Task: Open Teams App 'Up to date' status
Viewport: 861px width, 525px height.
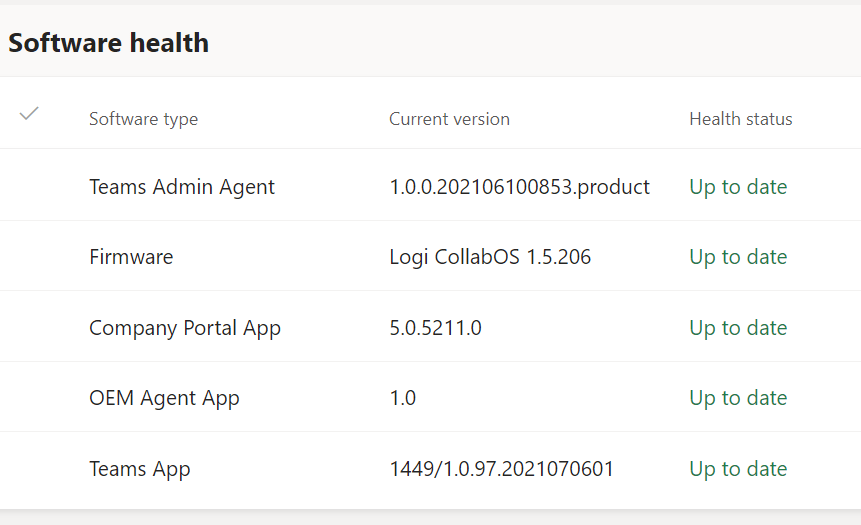Action: pos(738,469)
